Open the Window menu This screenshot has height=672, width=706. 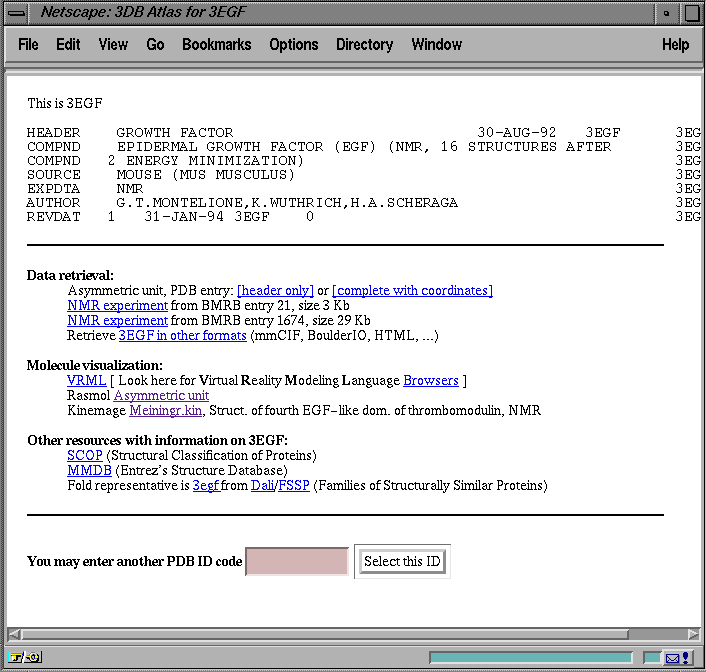click(436, 44)
